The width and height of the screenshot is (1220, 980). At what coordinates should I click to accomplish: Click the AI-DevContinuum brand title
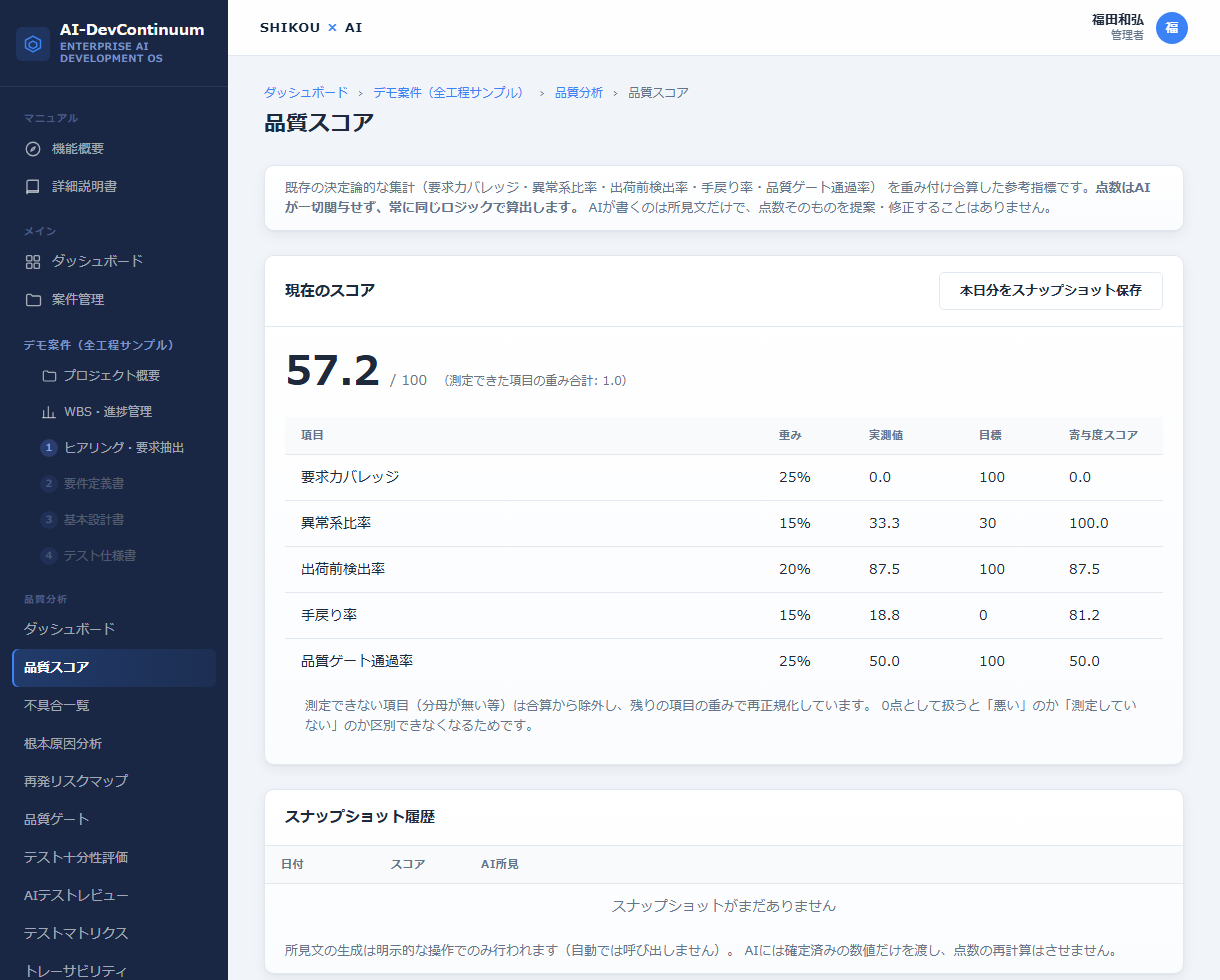tap(132, 30)
